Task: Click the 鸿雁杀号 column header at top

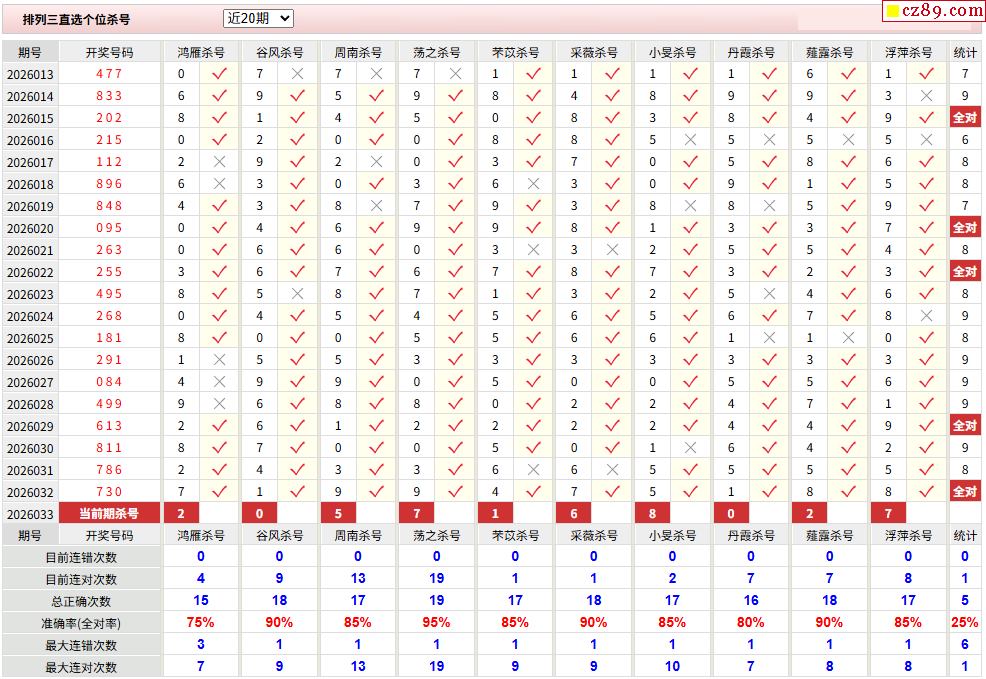Action: (201, 52)
